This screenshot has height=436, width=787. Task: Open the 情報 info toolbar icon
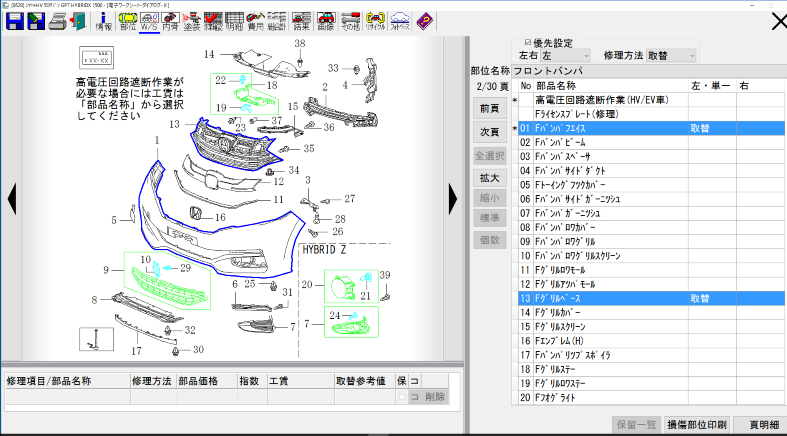coord(104,22)
